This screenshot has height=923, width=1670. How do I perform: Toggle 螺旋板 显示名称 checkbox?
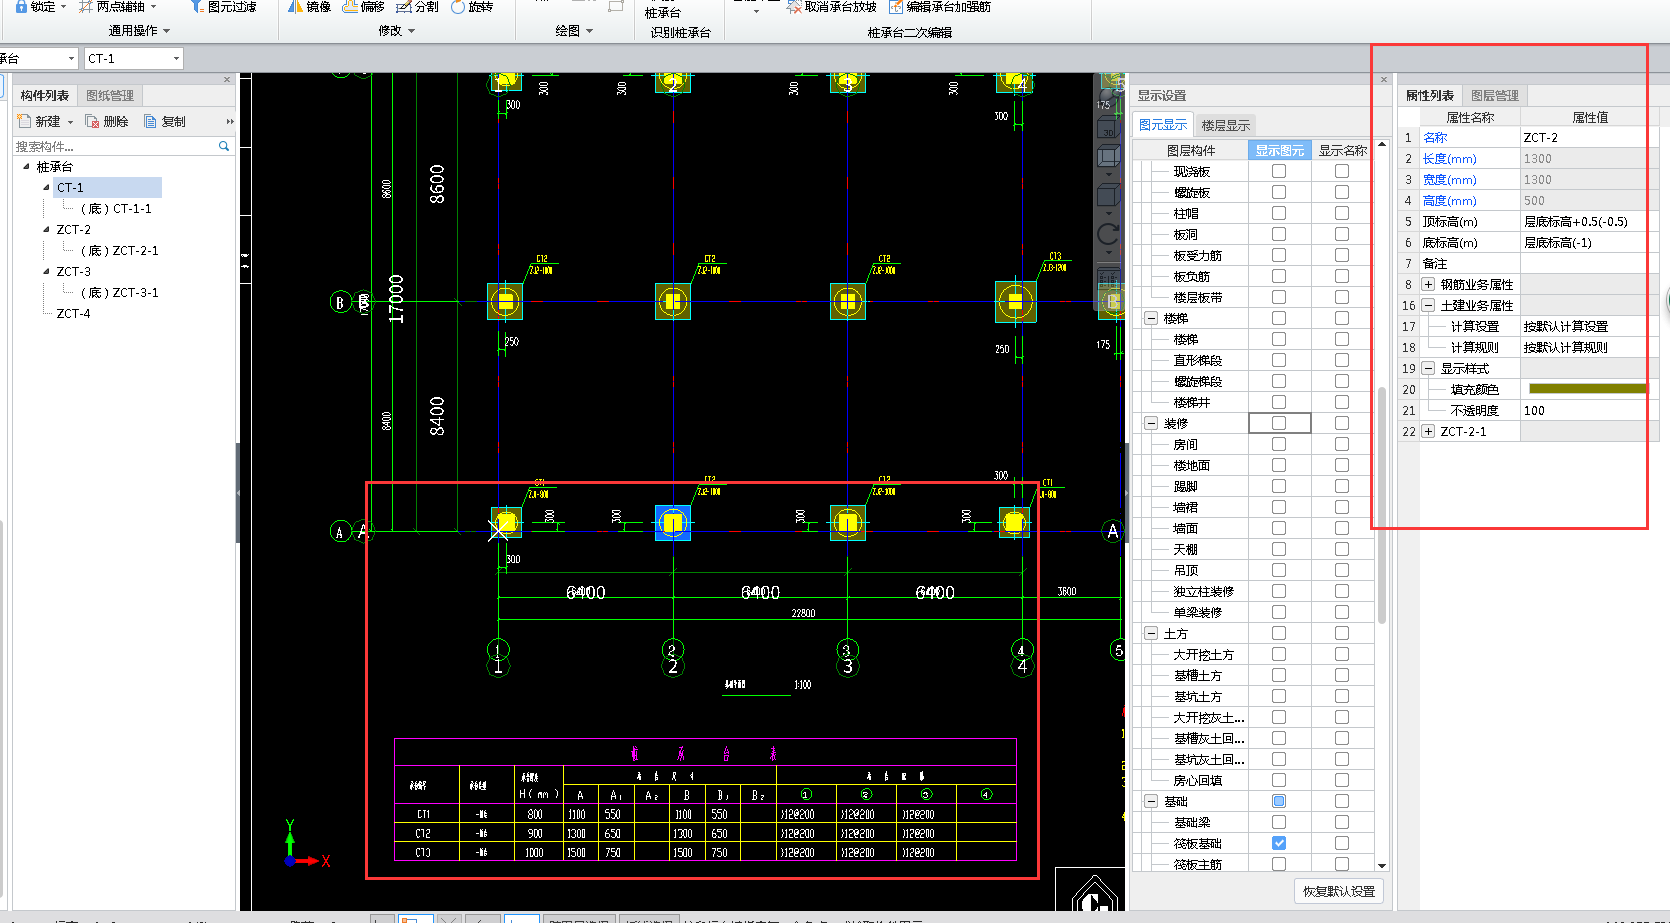coord(1342,192)
